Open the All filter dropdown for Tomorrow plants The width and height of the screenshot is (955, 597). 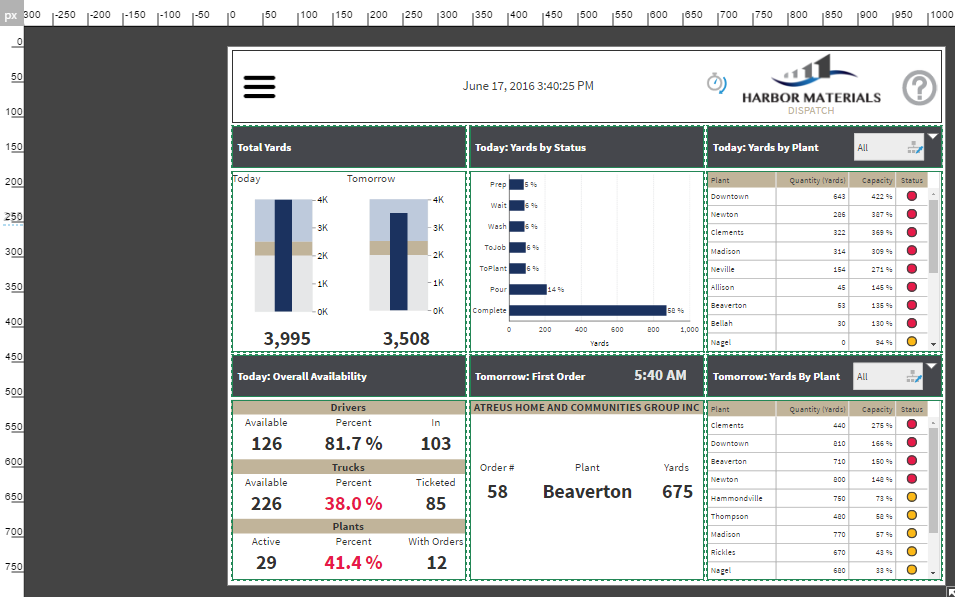coord(888,376)
